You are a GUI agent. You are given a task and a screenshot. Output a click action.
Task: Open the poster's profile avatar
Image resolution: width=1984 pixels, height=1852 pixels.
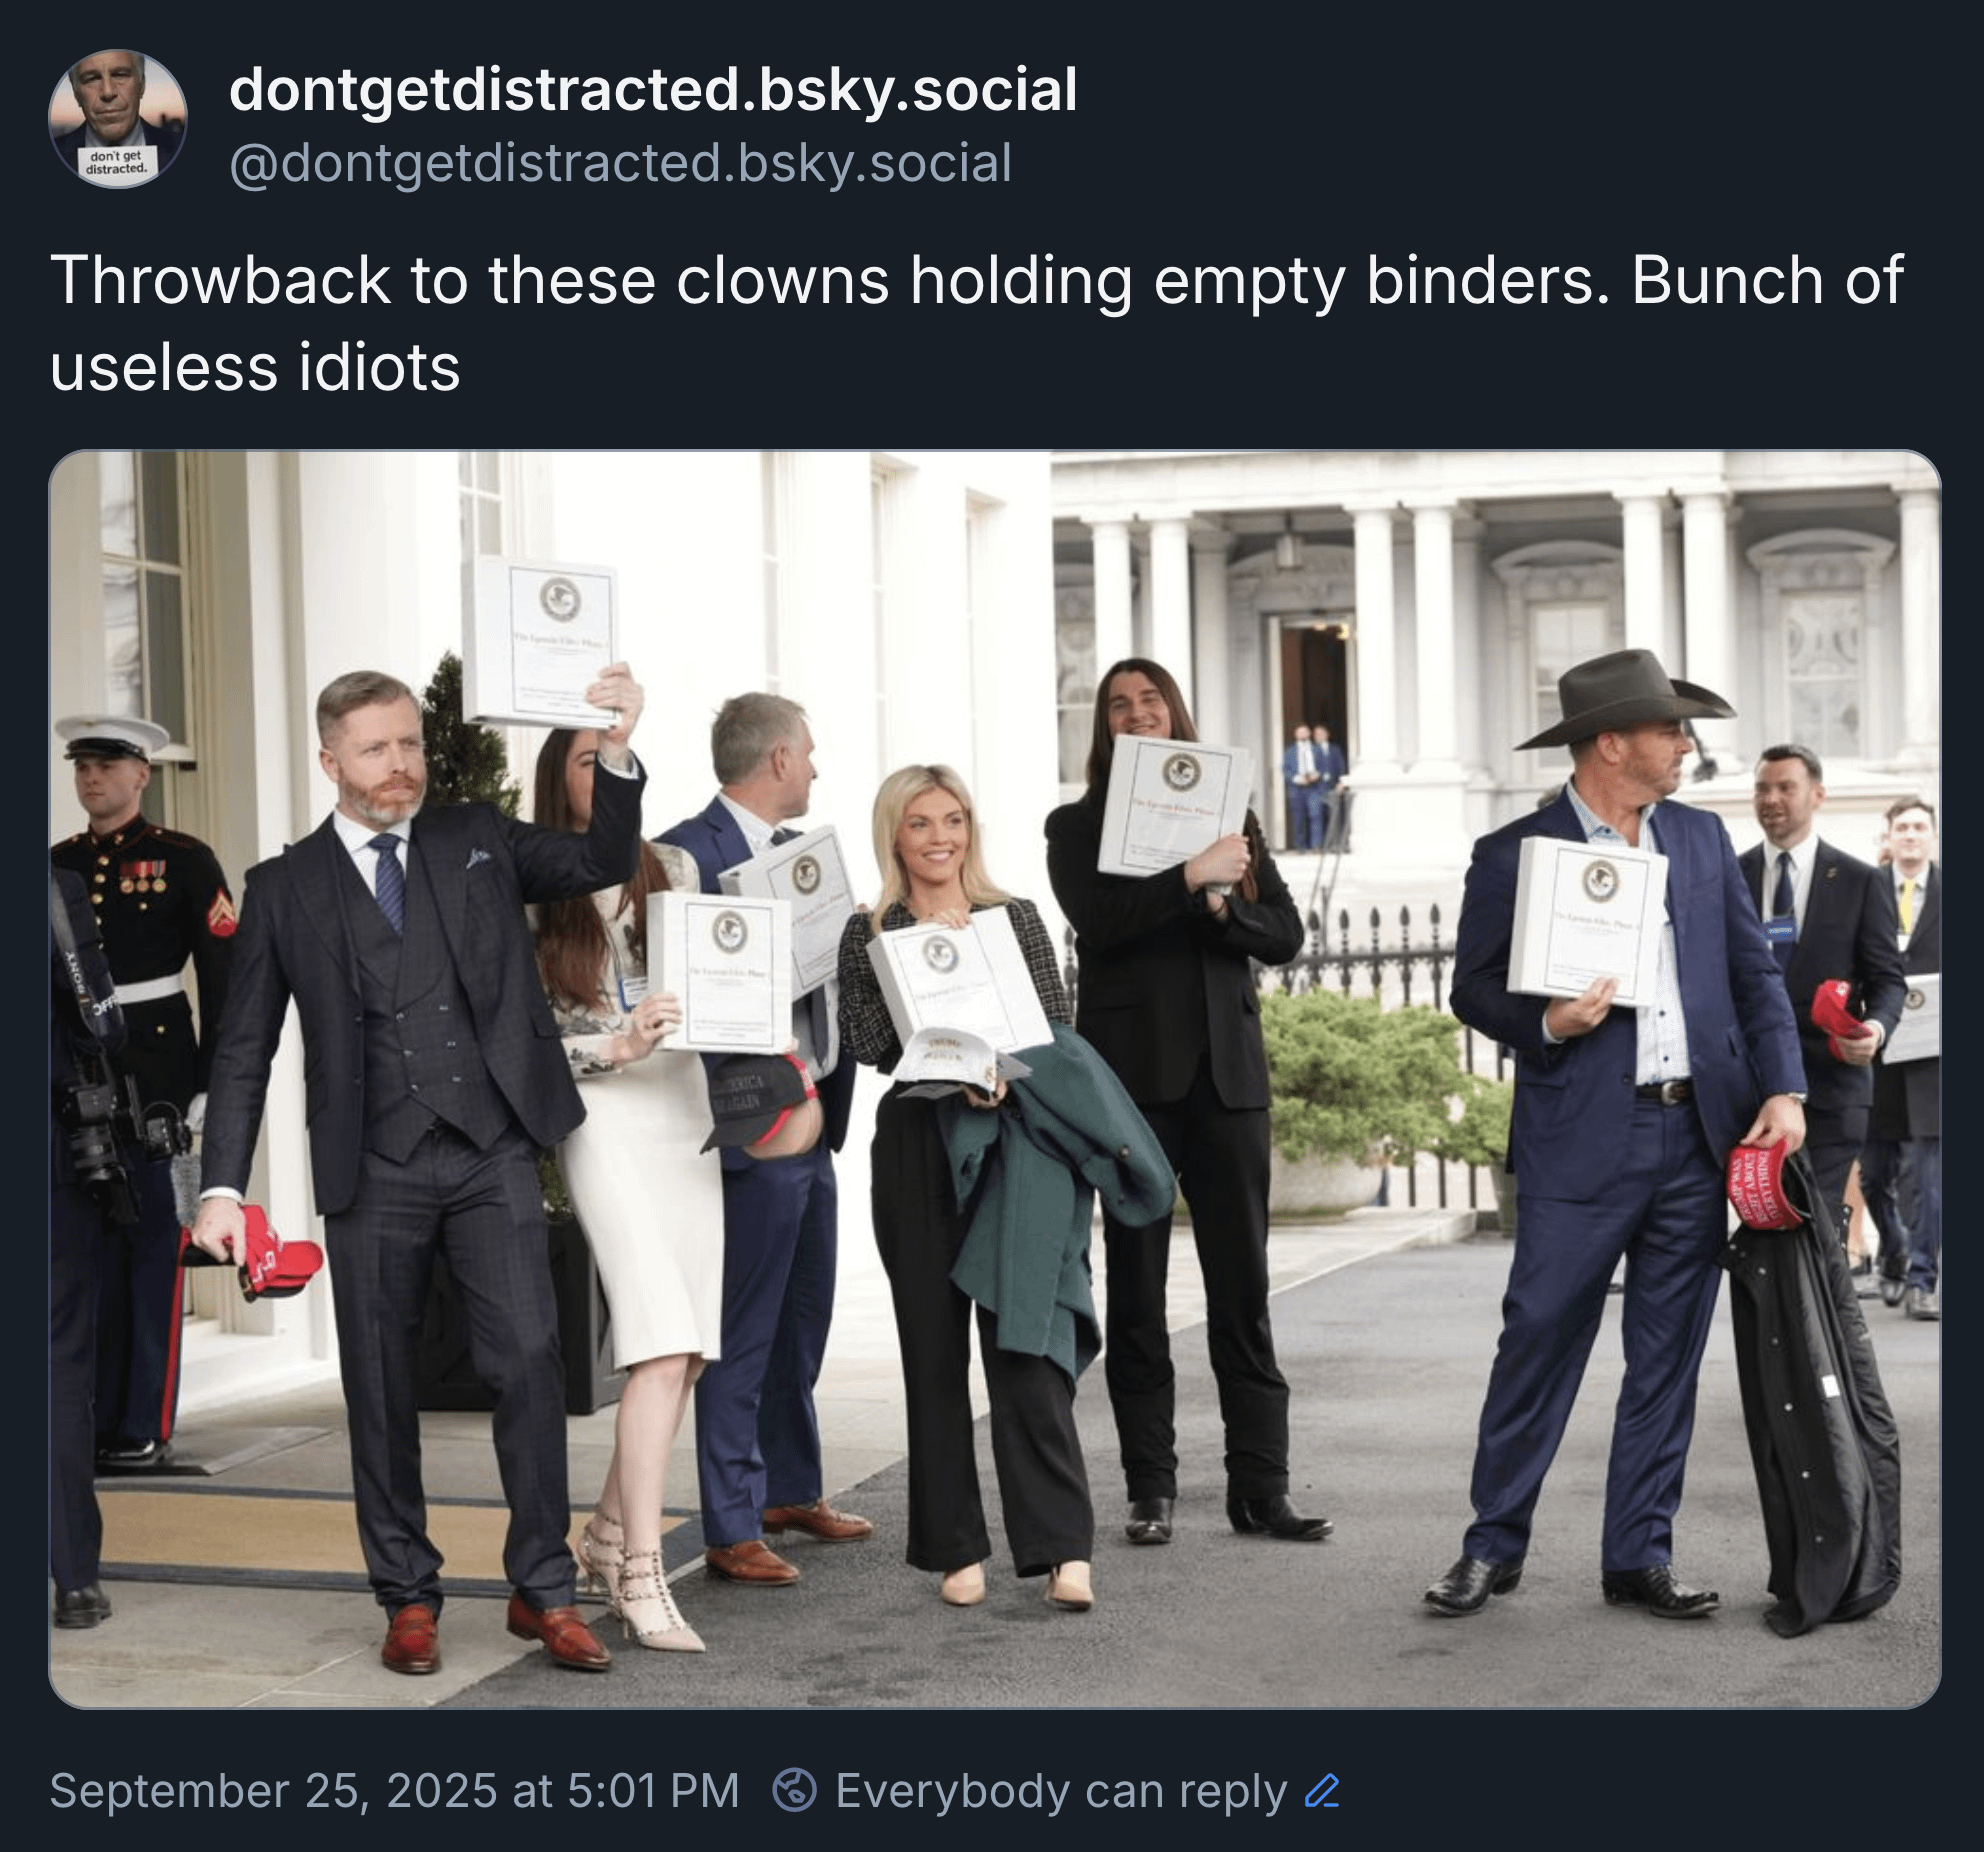pos(118,119)
